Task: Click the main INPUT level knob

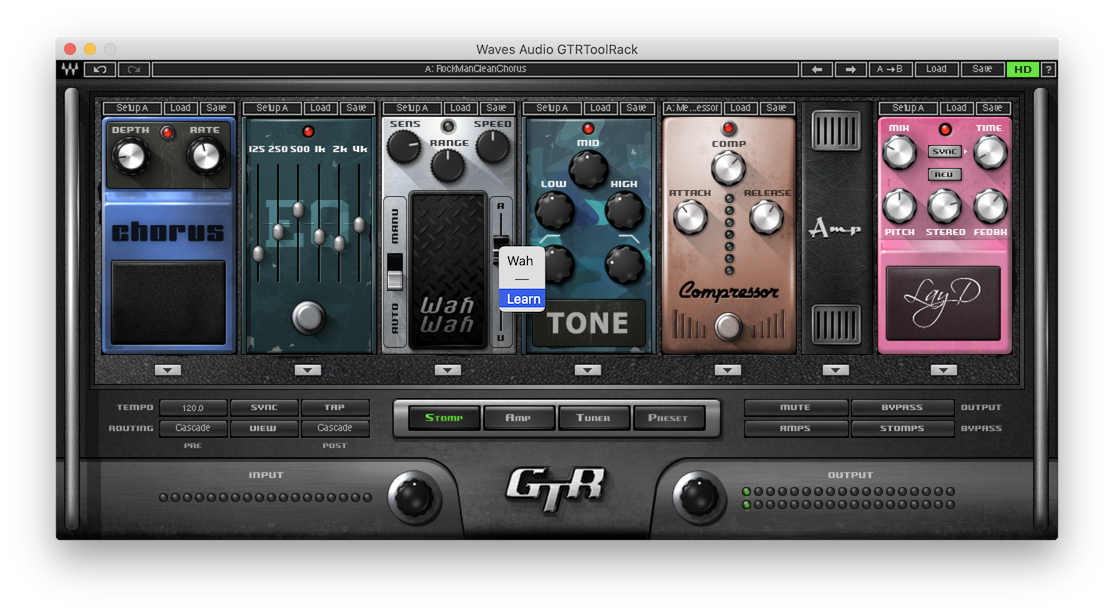Action: pyautogui.click(x=414, y=496)
